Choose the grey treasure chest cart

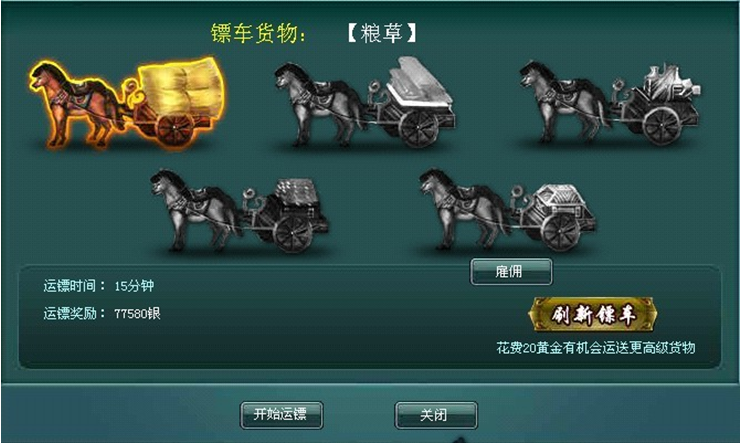tap(507, 210)
